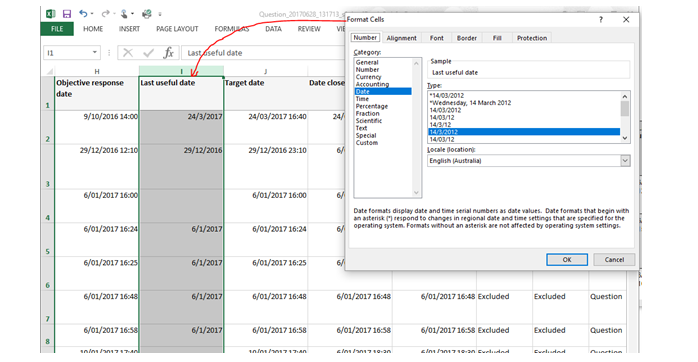Switch to the INSERT ribbon tab

(x=129, y=29)
